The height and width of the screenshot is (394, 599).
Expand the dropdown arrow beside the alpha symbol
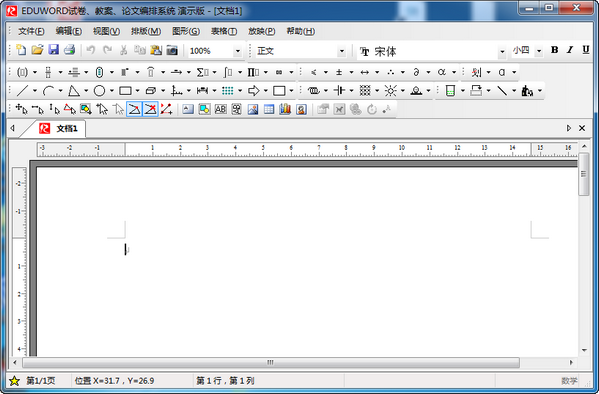454,72
